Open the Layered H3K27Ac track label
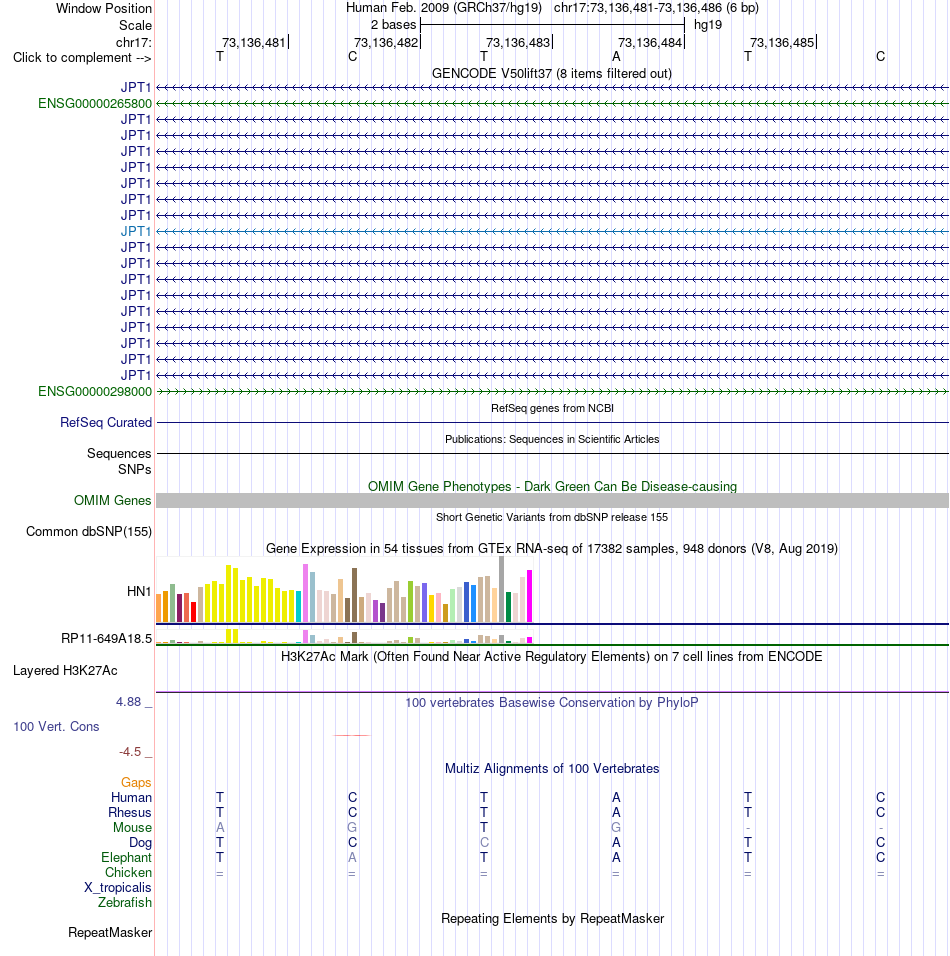This screenshot has width=950, height=956. point(65,671)
